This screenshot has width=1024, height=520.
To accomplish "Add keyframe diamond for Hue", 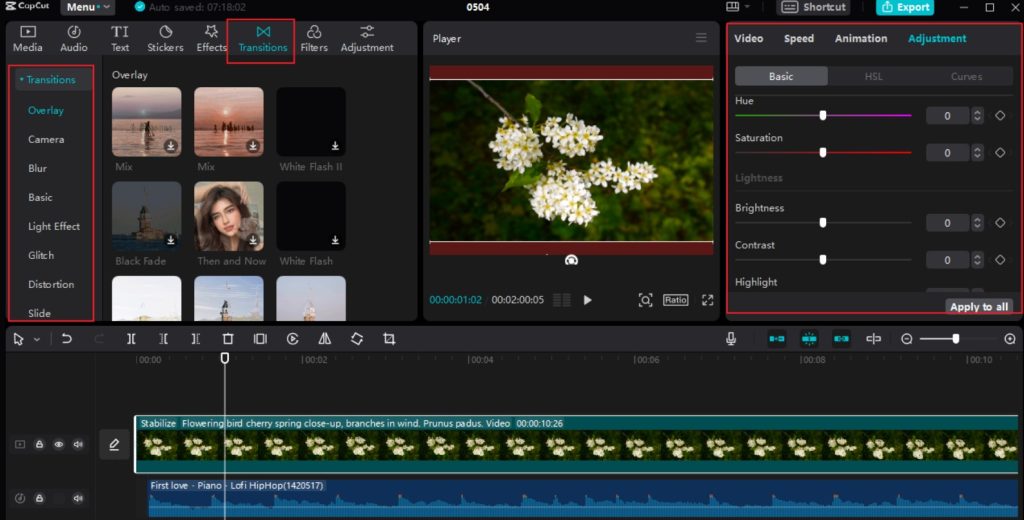I will 999,116.
